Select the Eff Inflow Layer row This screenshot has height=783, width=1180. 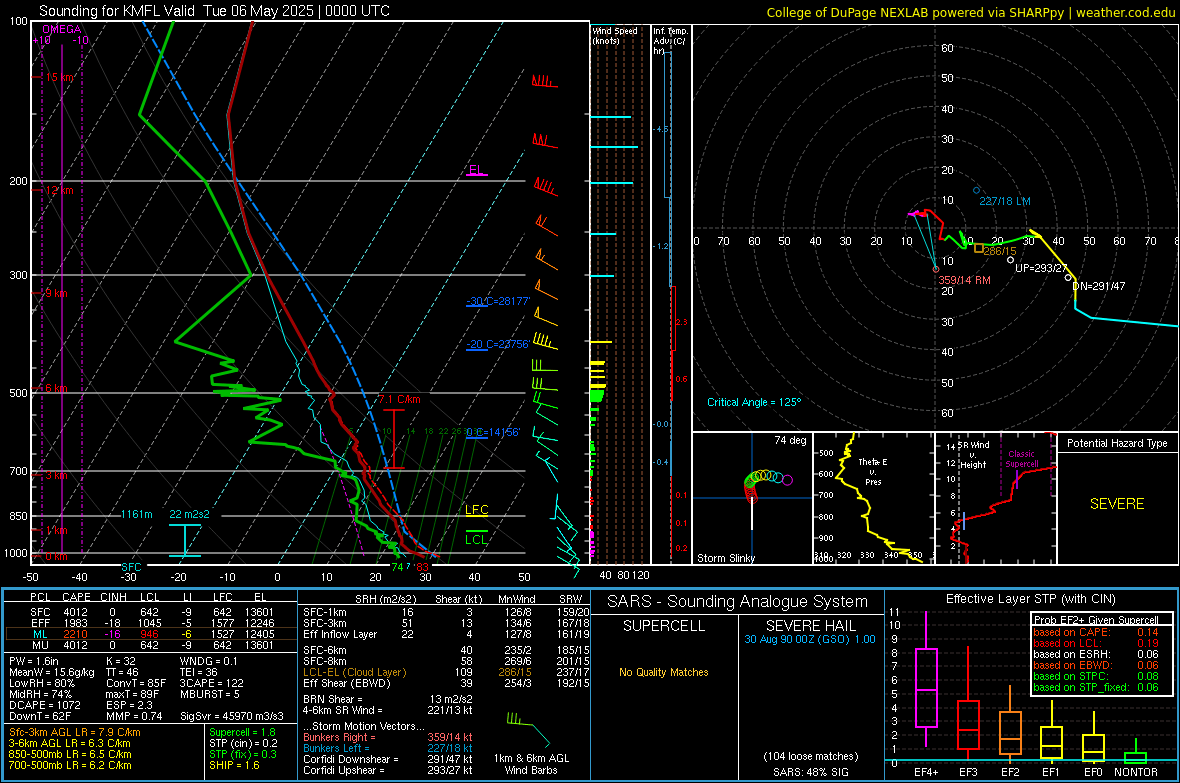[446, 634]
